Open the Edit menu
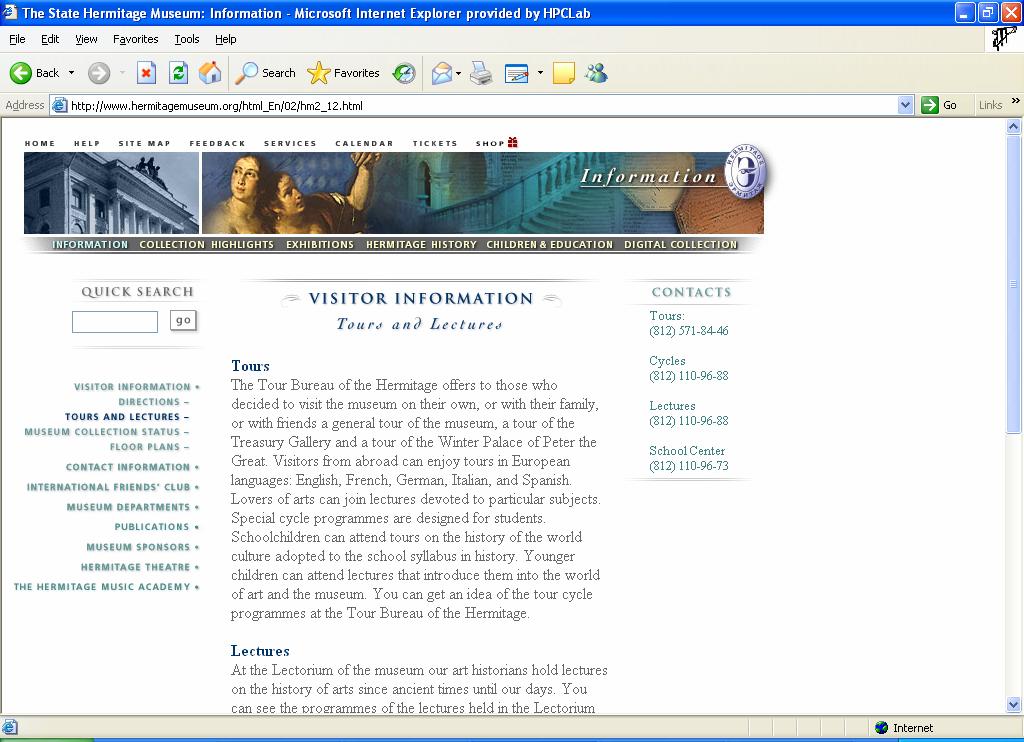 (x=50, y=39)
